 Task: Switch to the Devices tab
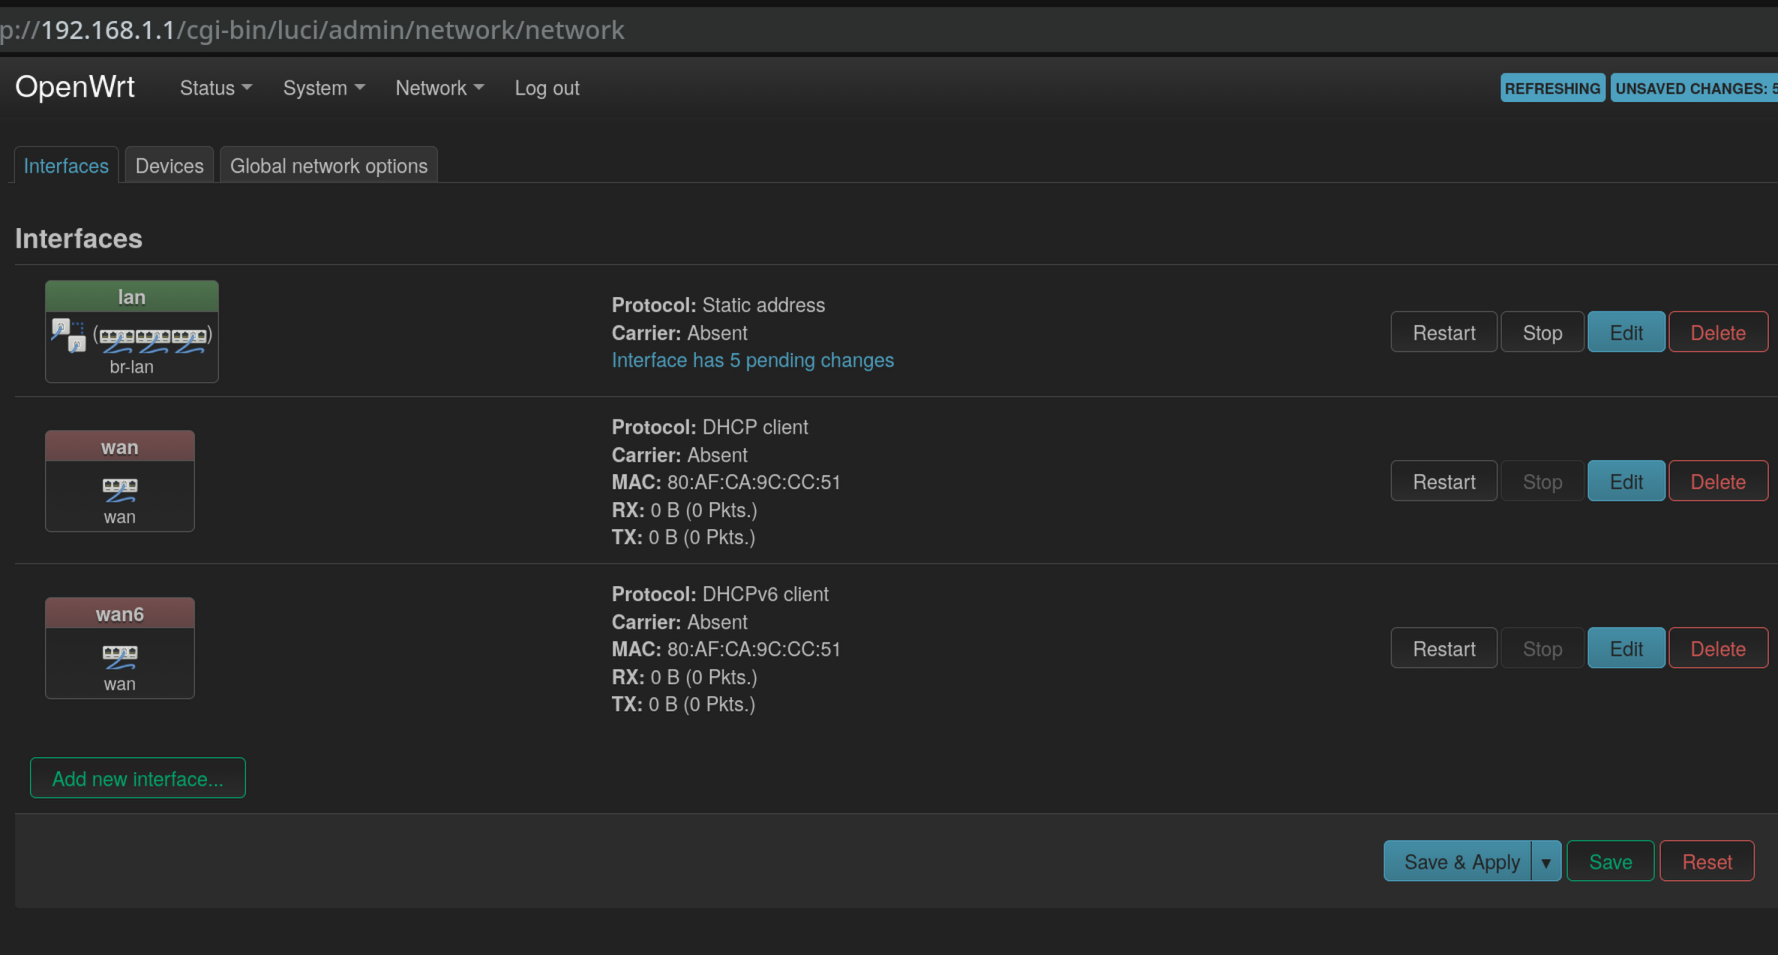coord(169,166)
